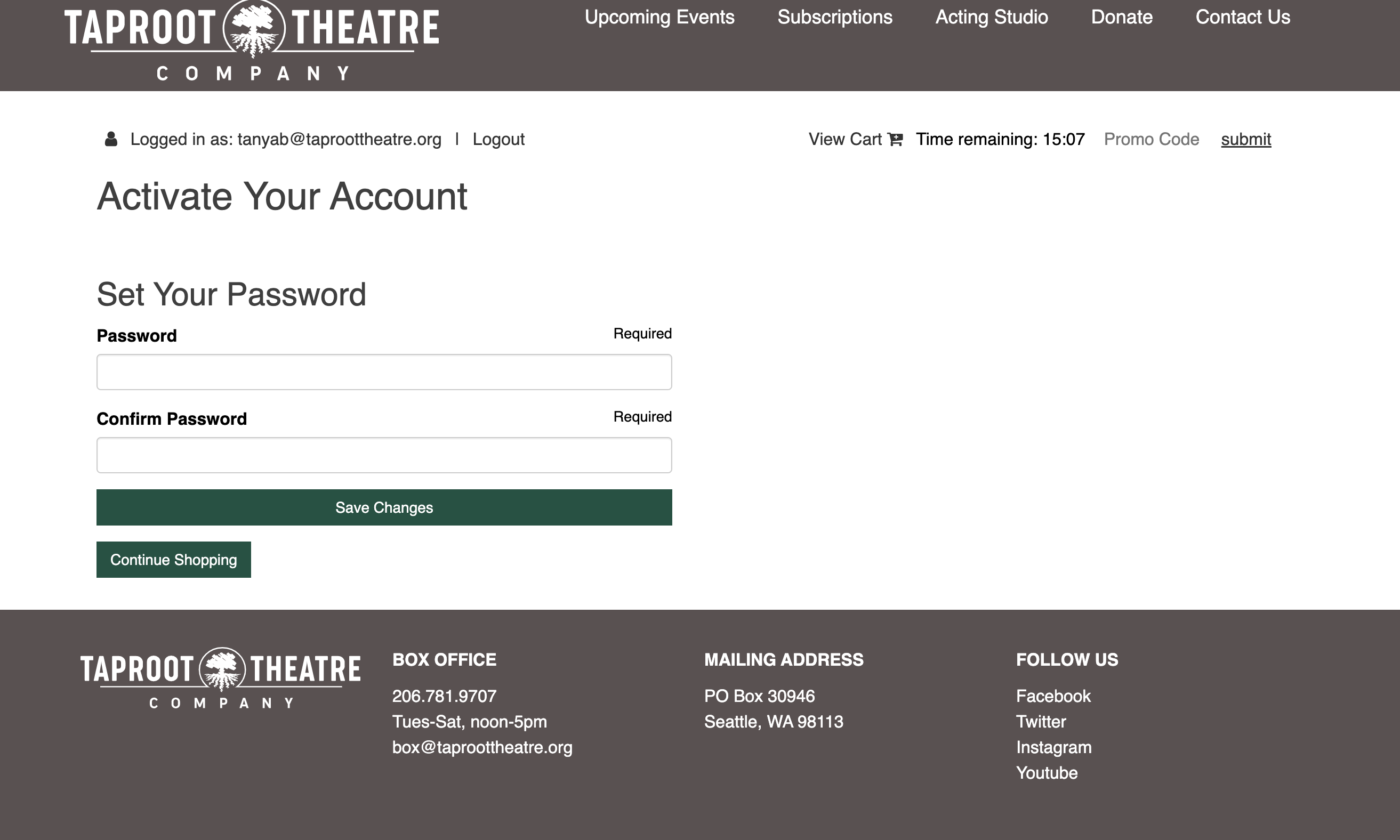Image resolution: width=1400 pixels, height=840 pixels.
Task: Open the Twitter link in the footer
Action: (x=1041, y=721)
